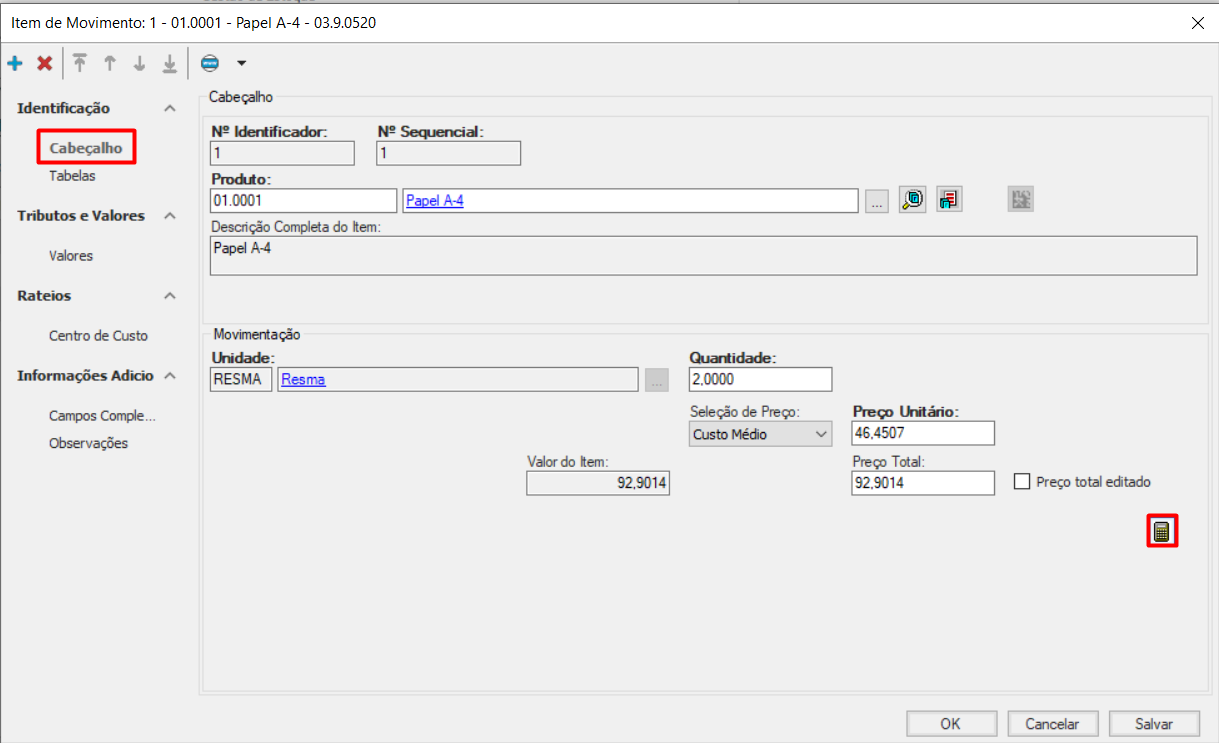Select Tabelas in the side menu
Viewport: 1219px width, 743px height.
[72, 176]
